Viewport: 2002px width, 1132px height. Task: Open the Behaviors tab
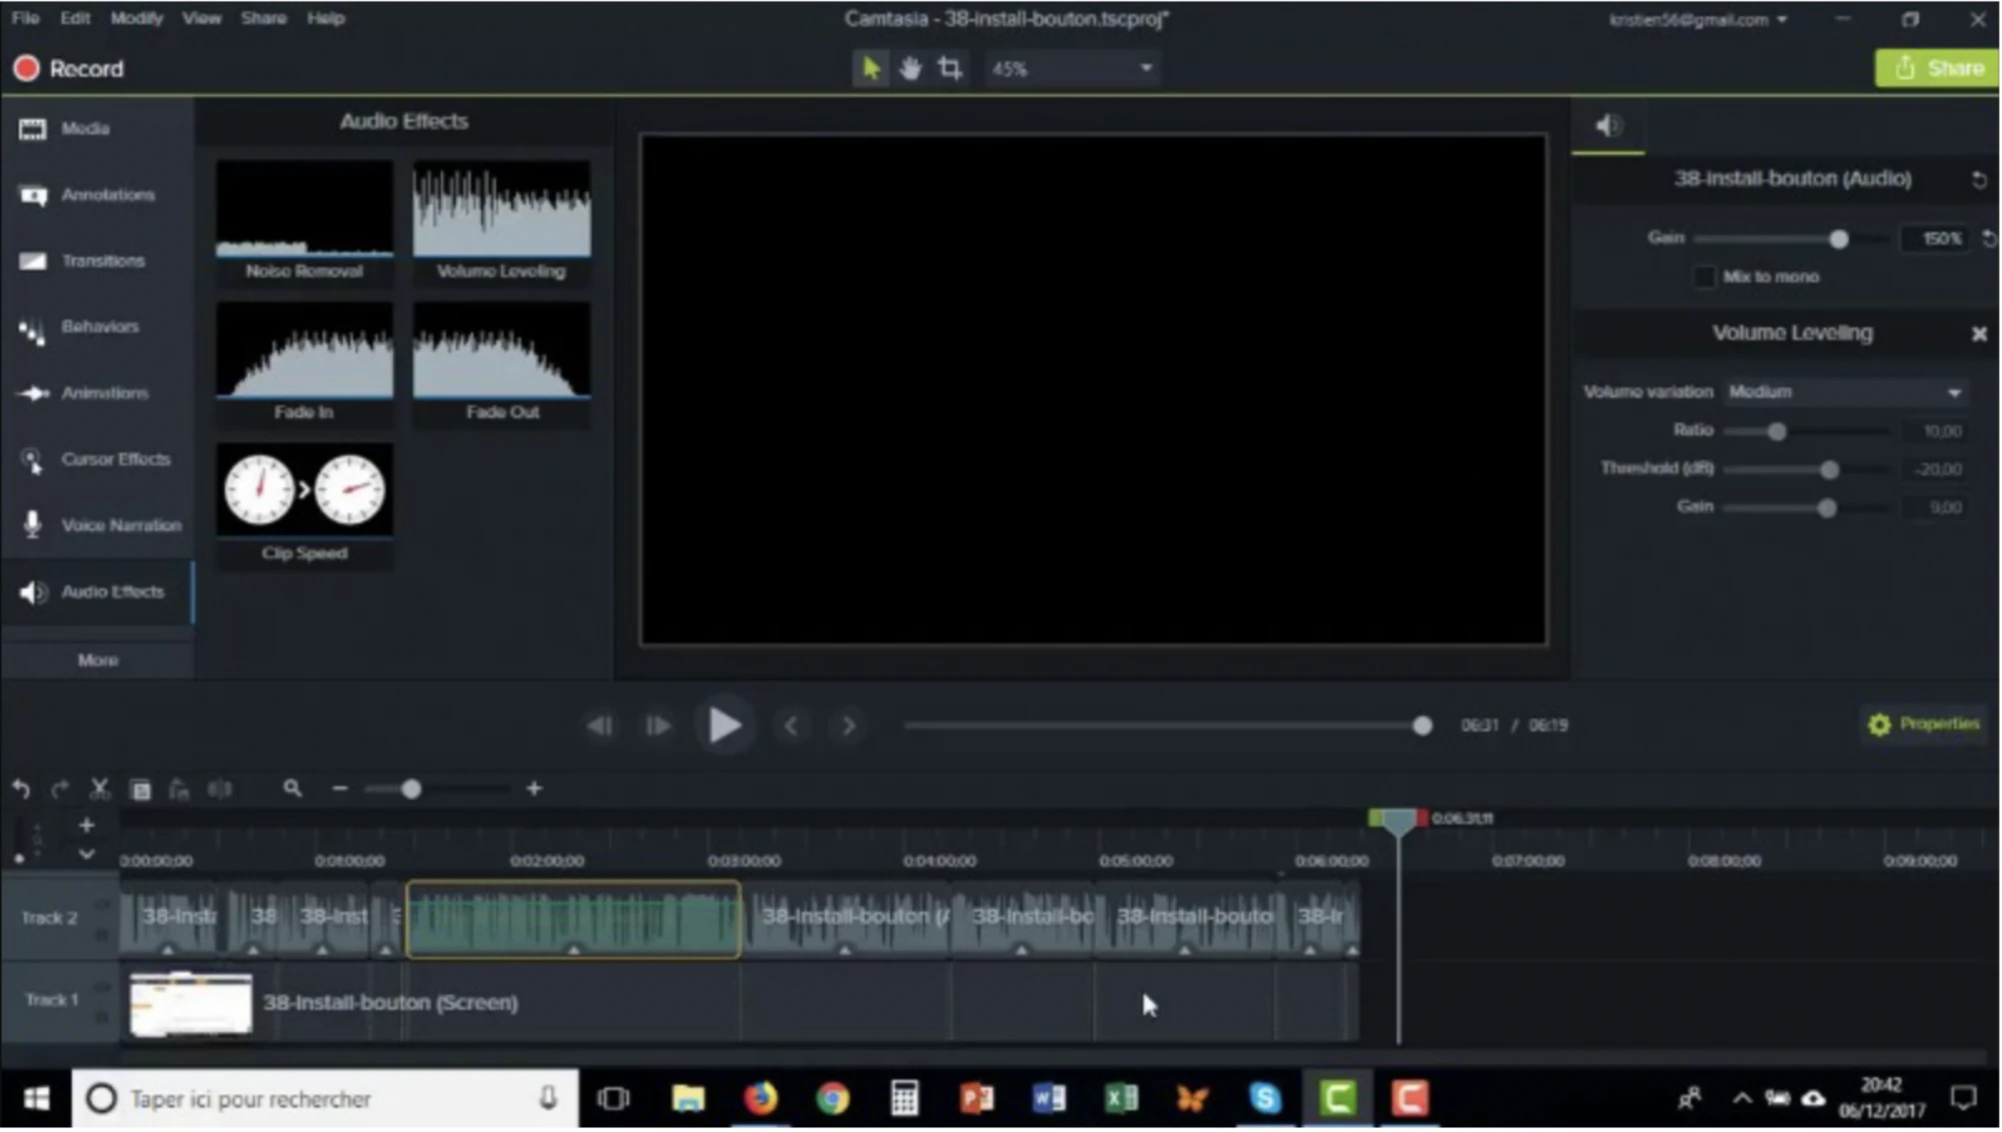pos(97,327)
